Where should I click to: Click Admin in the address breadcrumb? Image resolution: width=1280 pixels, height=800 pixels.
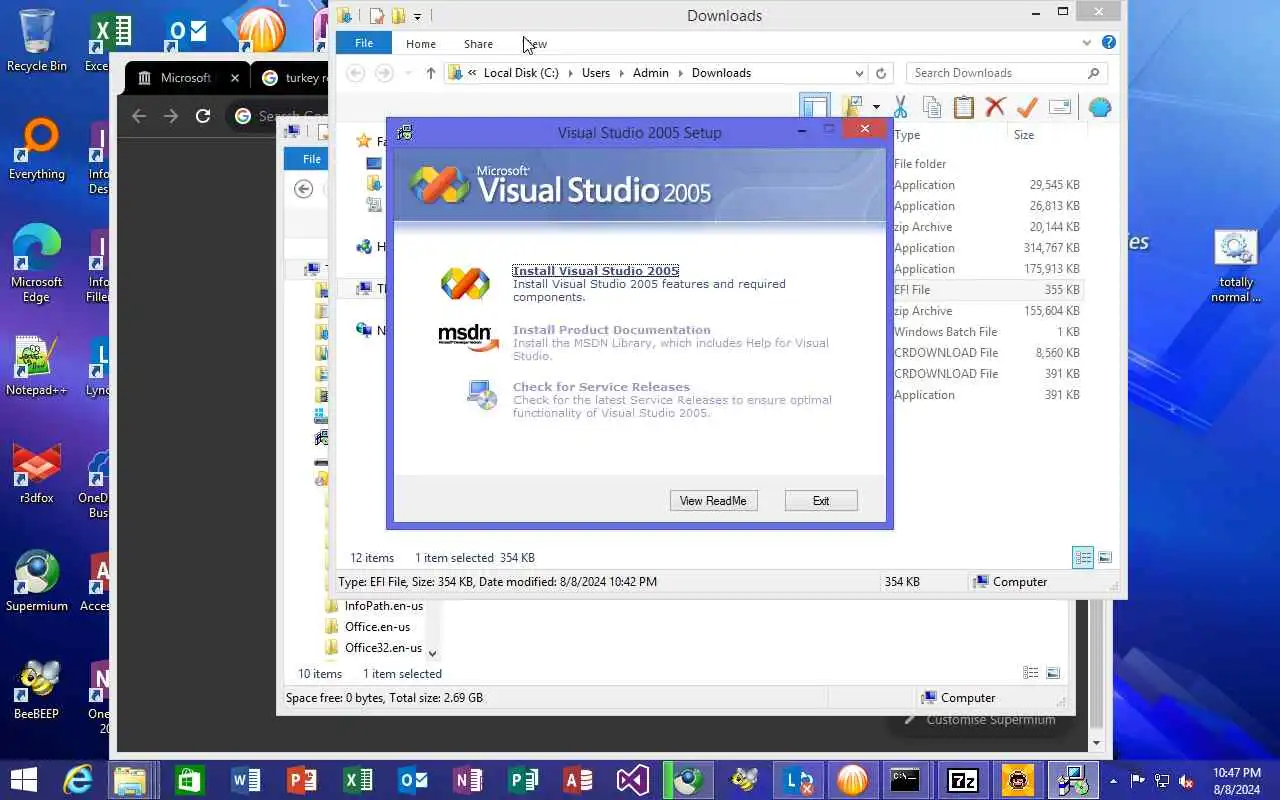coord(651,73)
